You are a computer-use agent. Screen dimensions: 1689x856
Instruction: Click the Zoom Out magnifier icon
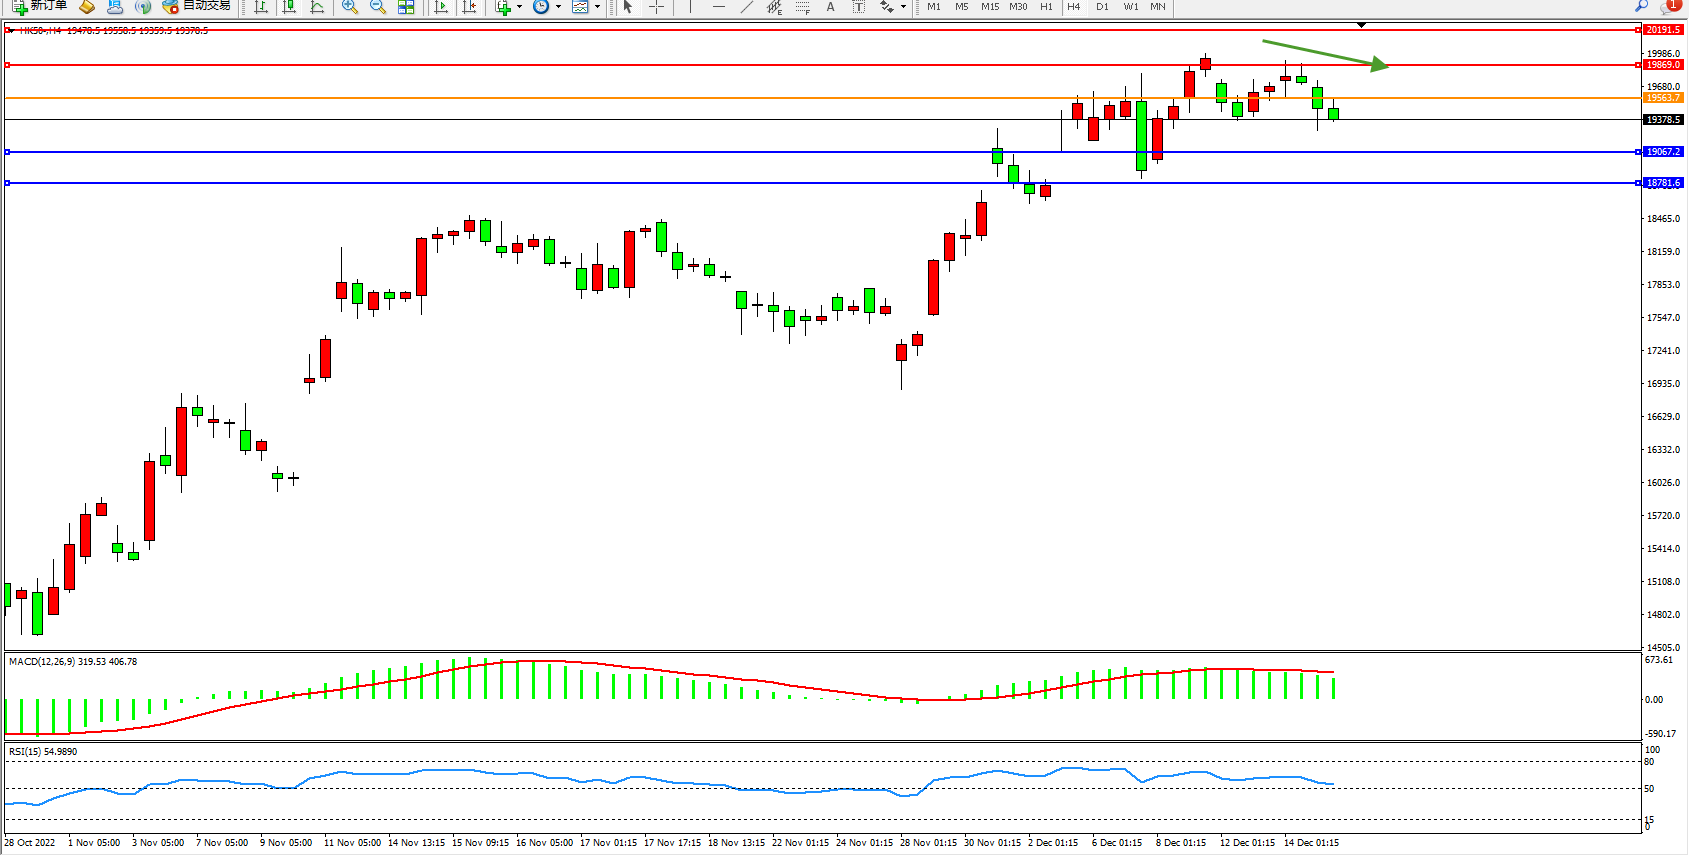click(377, 6)
